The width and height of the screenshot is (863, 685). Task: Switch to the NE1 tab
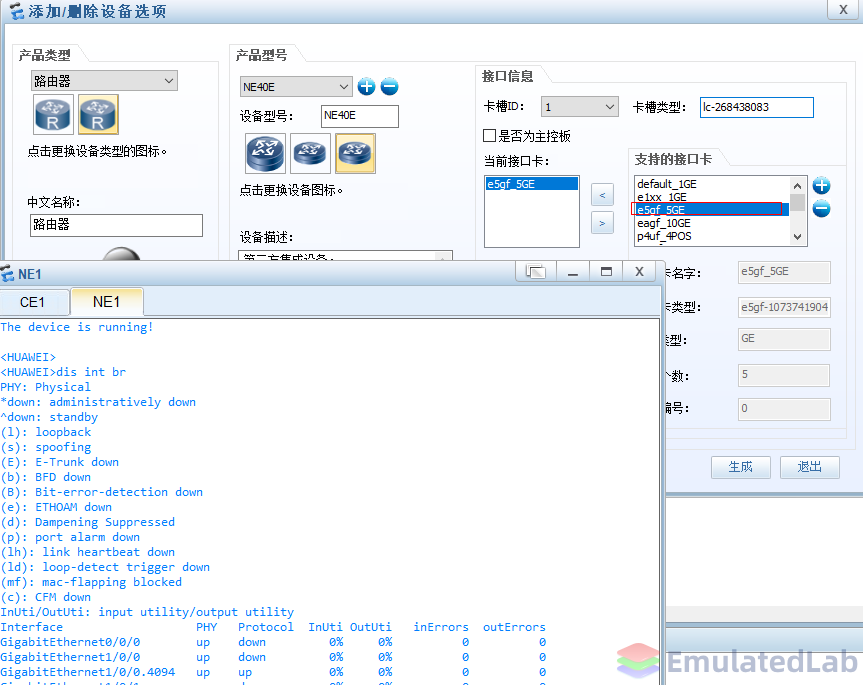point(106,302)
